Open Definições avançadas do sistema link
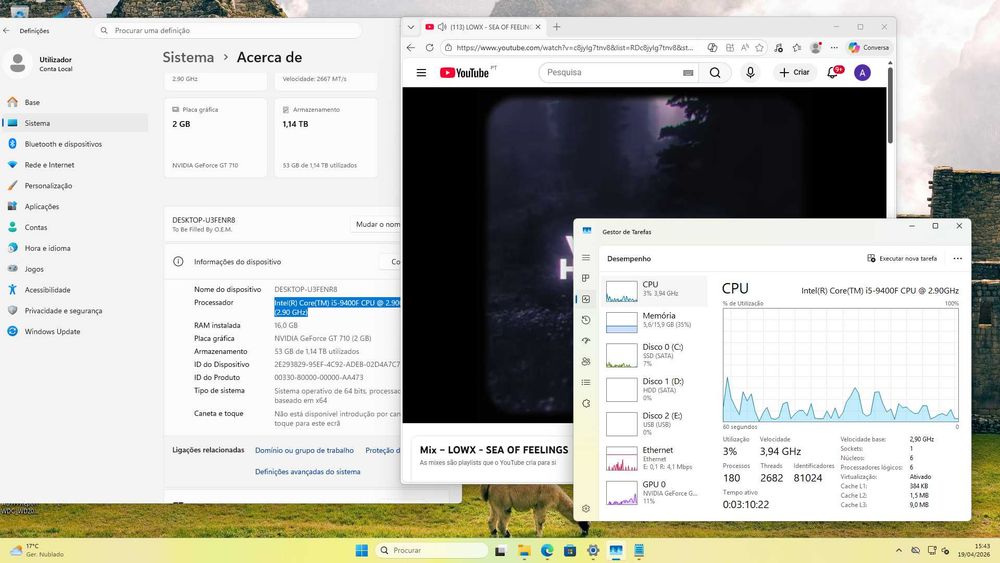Image resolution: width=1000 pixels, height=563 pixels. tap(307, 472)
